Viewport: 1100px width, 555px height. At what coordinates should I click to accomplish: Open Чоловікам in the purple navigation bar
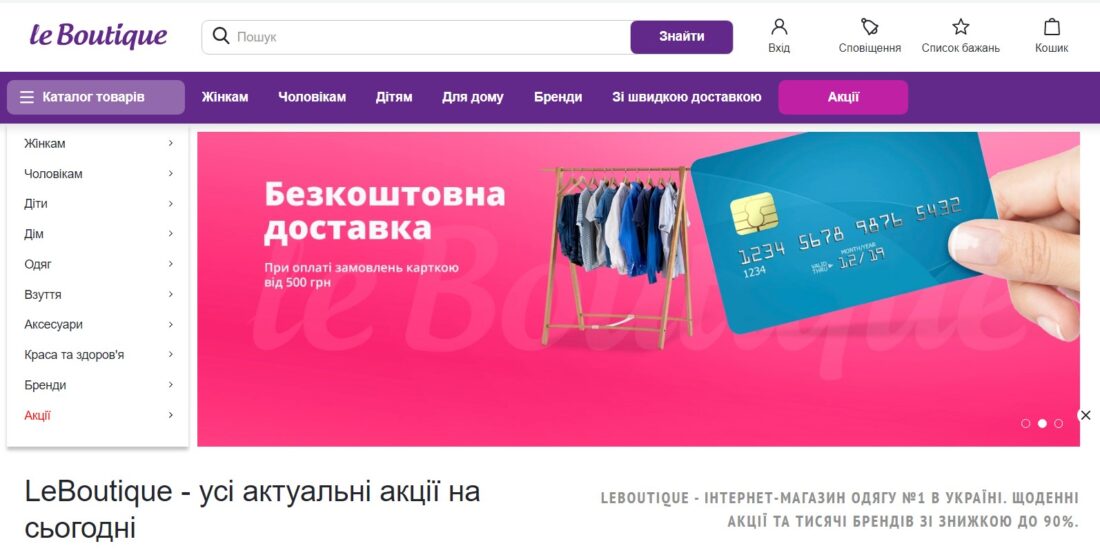coord(312,97)
